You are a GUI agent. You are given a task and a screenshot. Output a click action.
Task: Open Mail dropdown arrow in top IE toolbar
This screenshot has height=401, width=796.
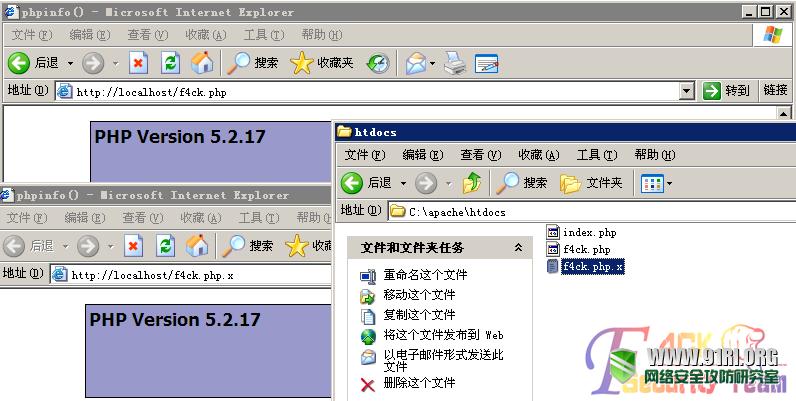tap(432, 63)
